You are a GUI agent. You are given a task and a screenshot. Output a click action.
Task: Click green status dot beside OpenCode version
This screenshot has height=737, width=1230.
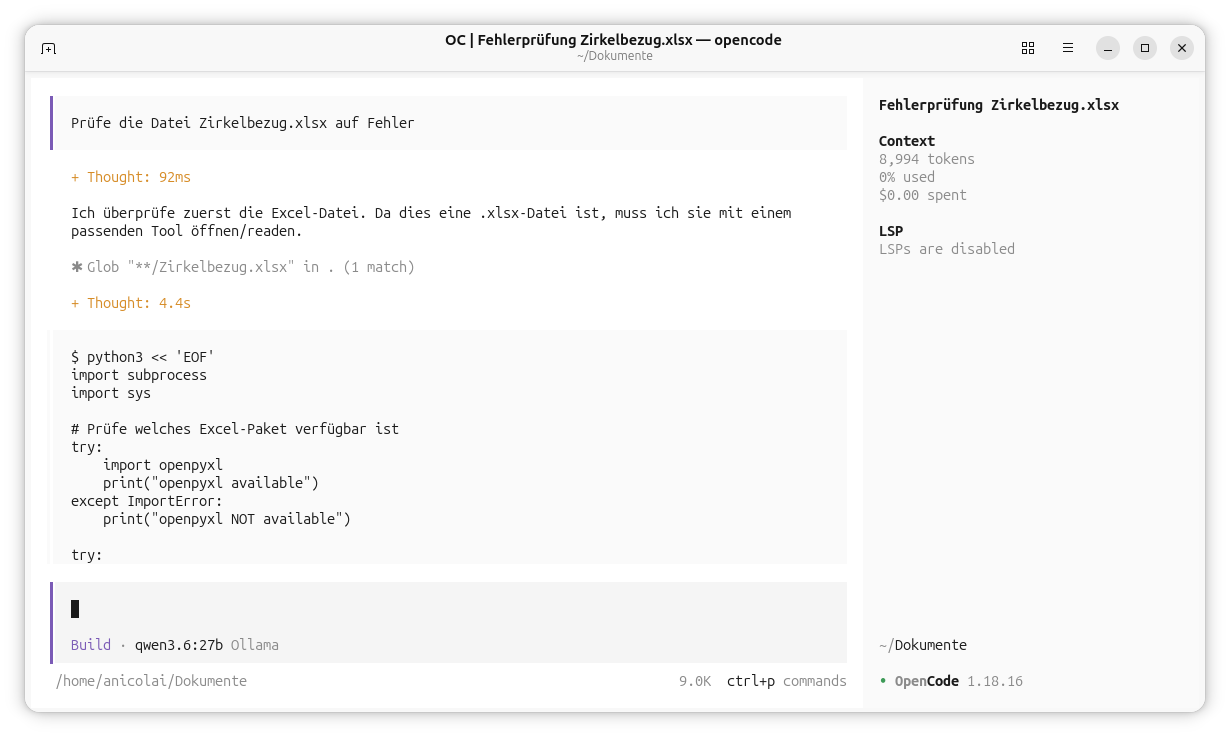coord(883,681)
